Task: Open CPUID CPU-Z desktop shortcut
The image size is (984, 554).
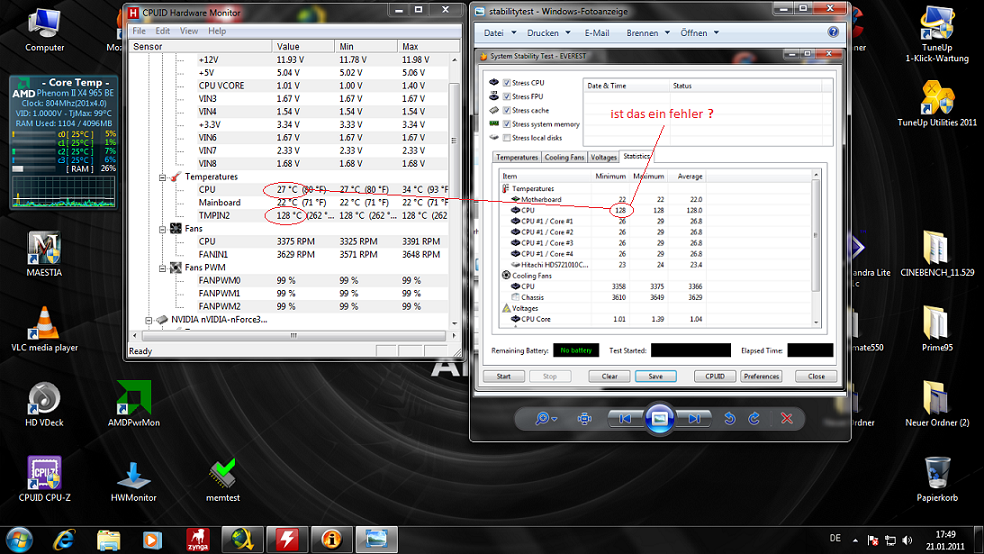Action: click(45, 479)
